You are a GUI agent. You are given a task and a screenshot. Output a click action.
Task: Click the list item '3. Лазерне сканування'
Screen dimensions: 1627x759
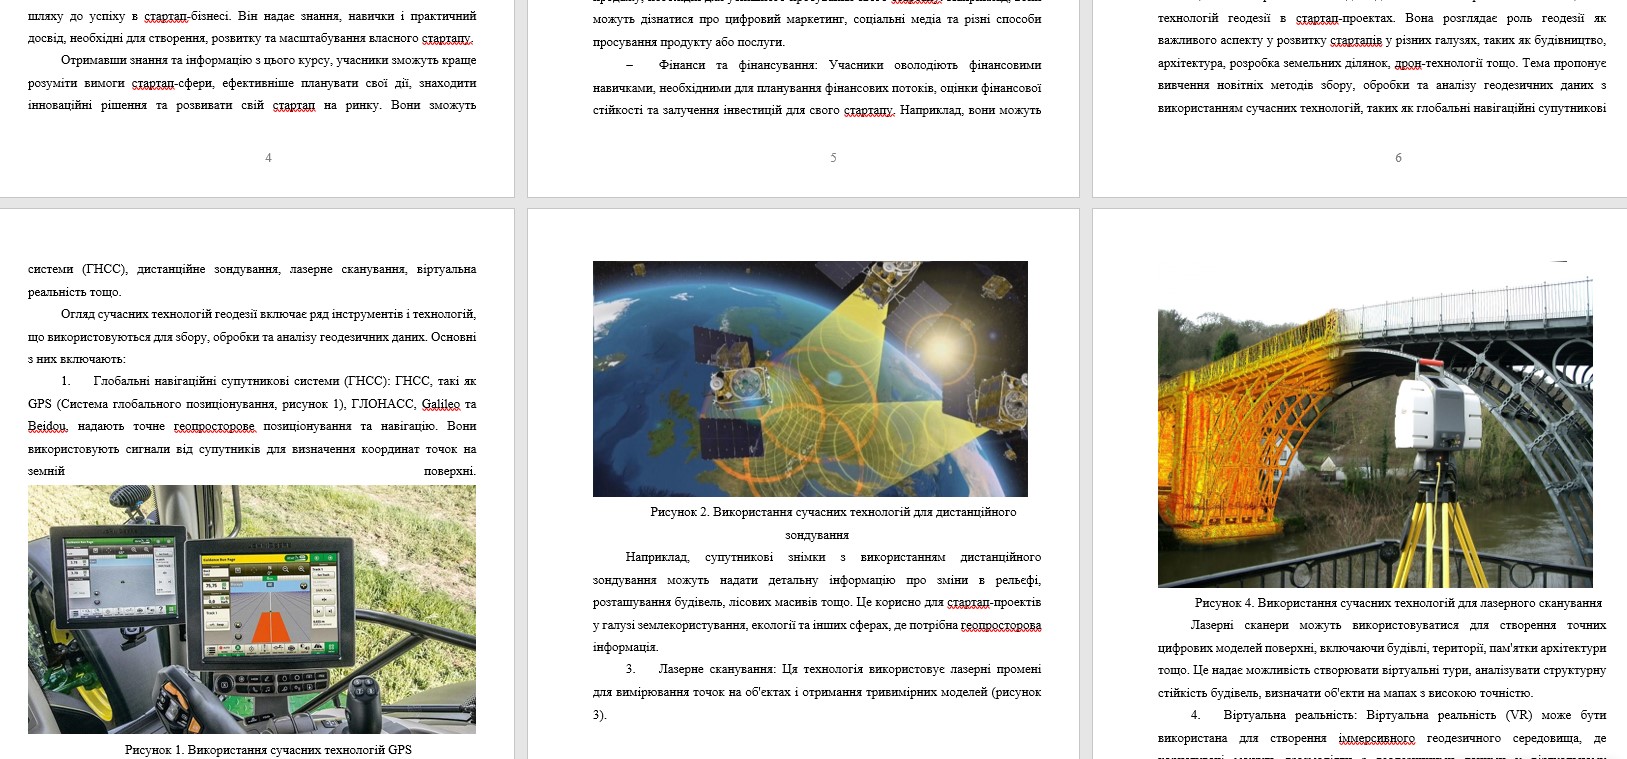(817, 692)
